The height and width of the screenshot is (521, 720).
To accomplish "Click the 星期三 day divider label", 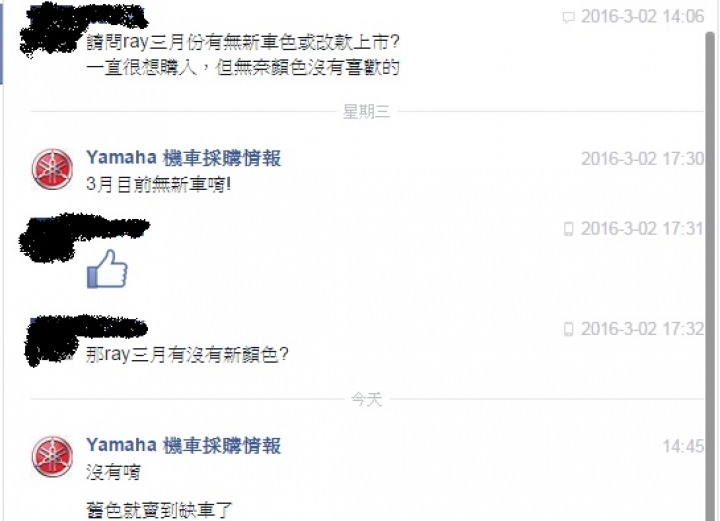I will 366,112.
